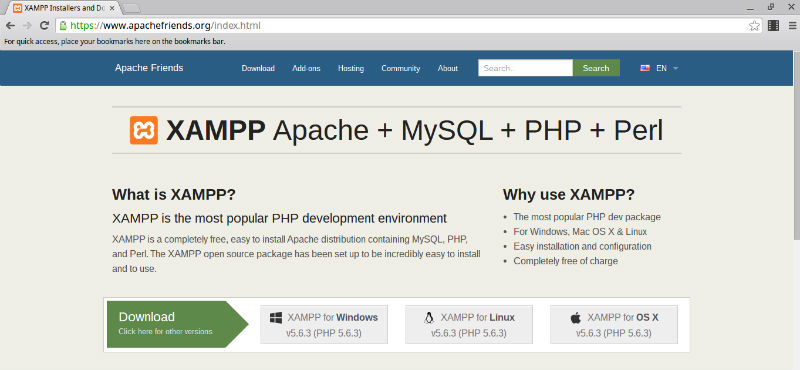800x370 pixels.
Task: Click the 'Why use XAMPP?' heading
Action: pos(569,194)
